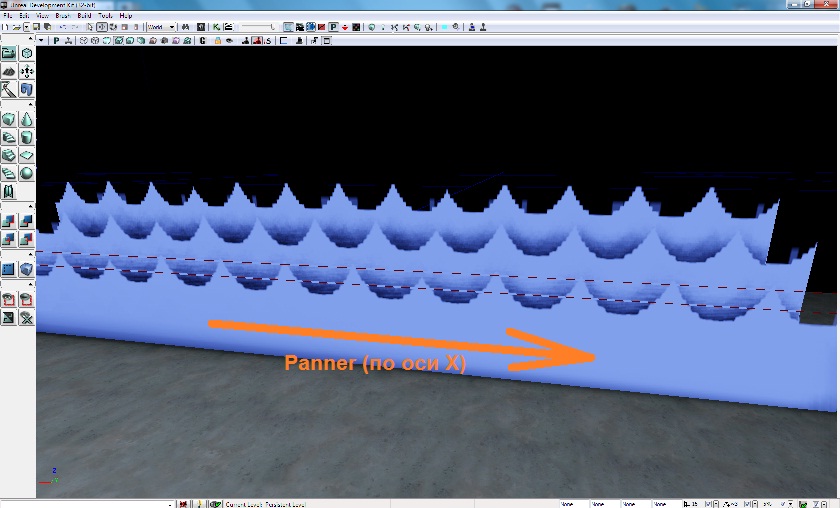Open the Edit menu

point(24,16)
